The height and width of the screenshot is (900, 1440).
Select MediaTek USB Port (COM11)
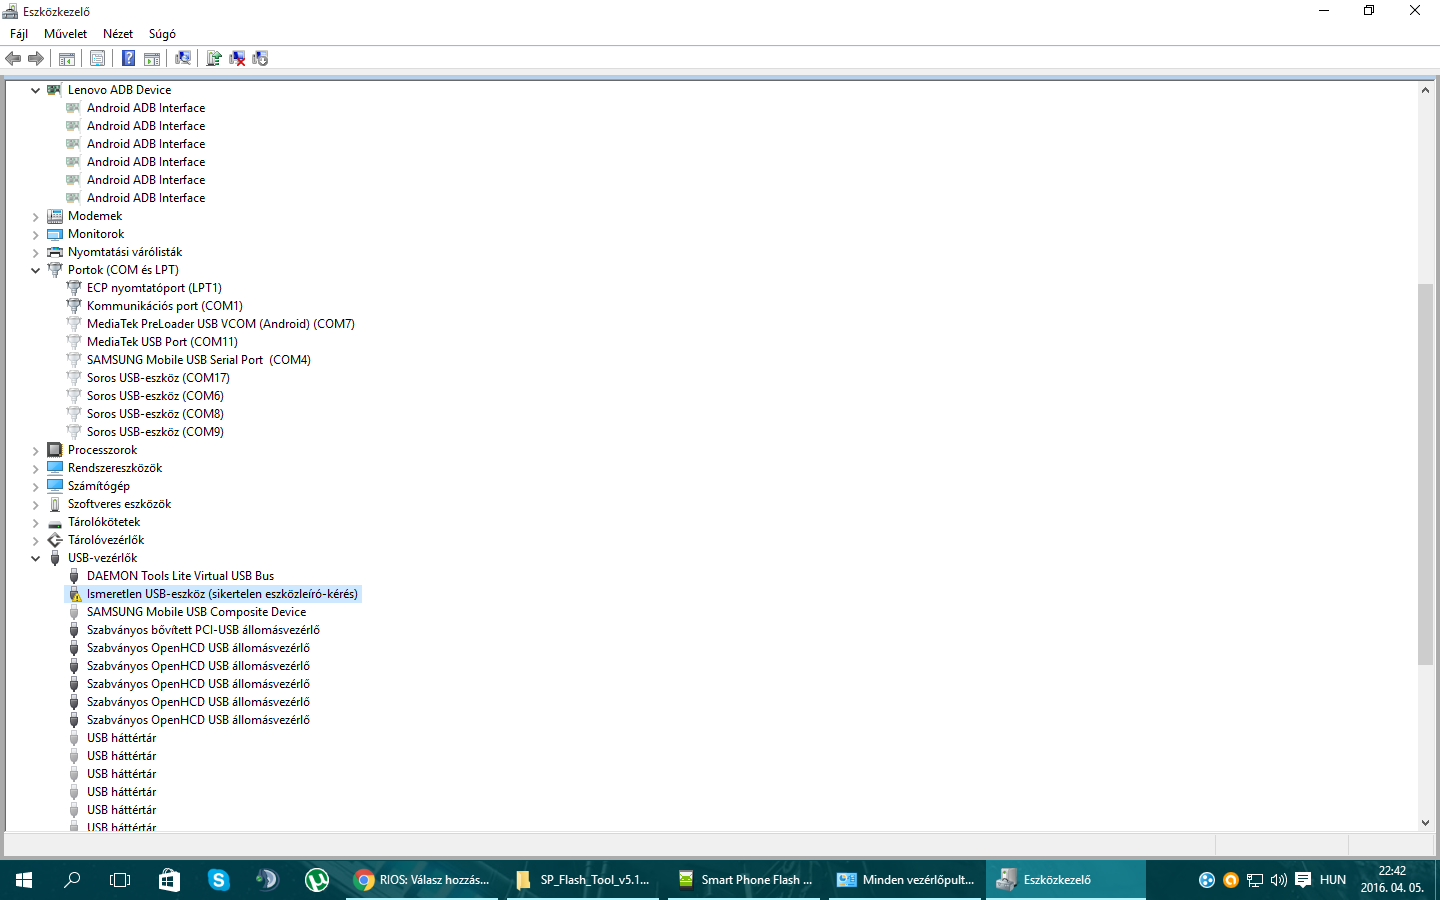coord(162,342)
